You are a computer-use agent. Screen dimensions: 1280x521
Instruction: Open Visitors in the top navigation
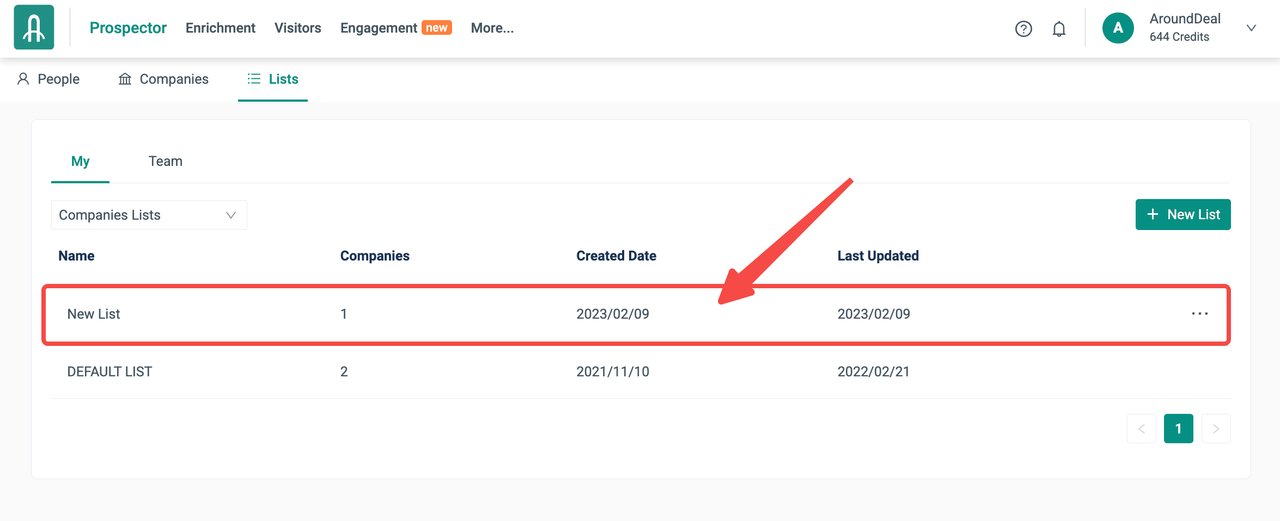298,28
